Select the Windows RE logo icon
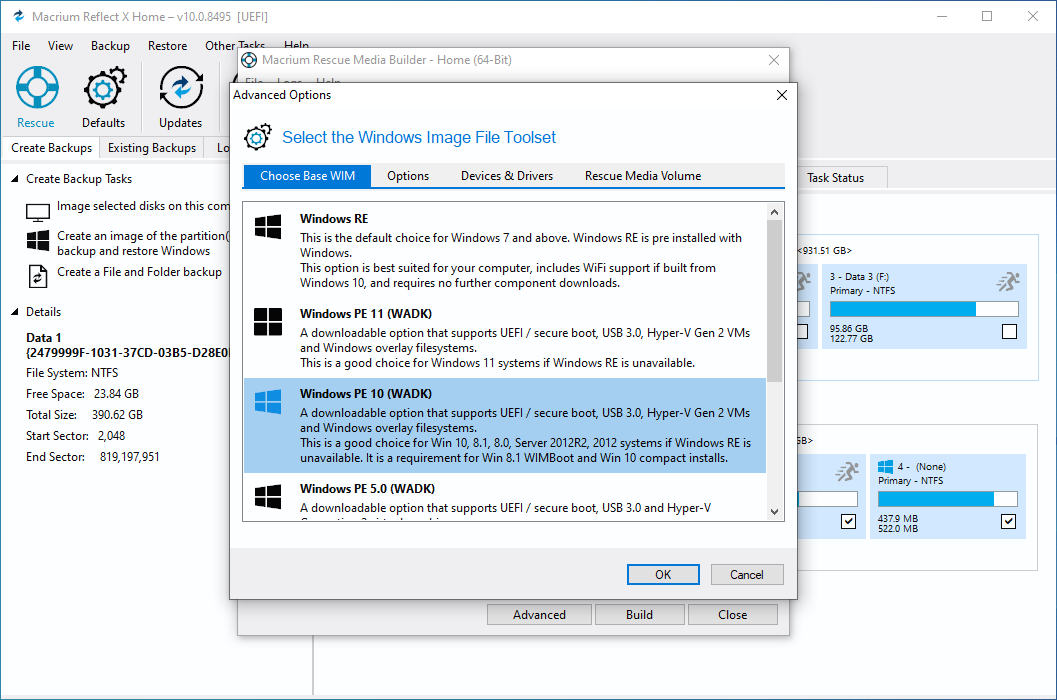 tap(268, 227)
